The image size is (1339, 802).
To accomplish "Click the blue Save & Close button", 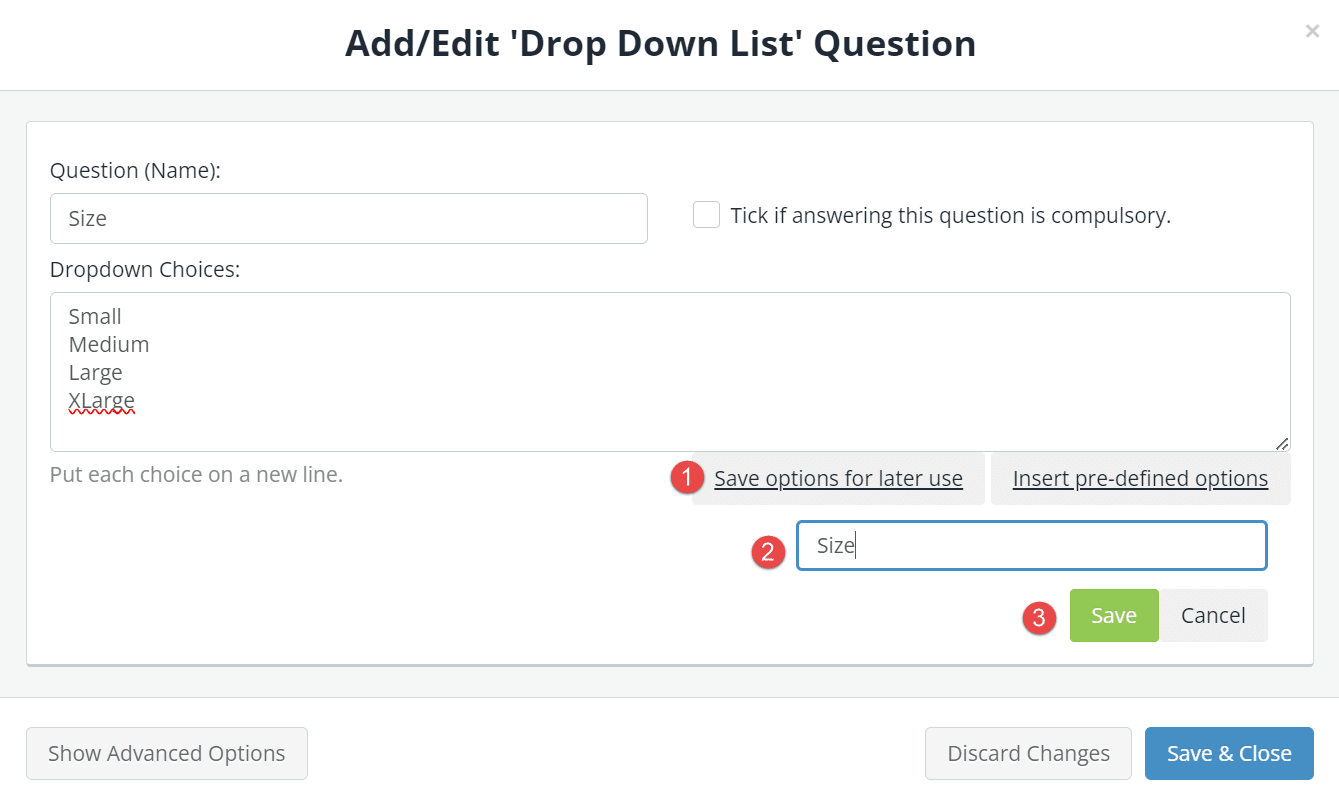I will click(1229, 753).
